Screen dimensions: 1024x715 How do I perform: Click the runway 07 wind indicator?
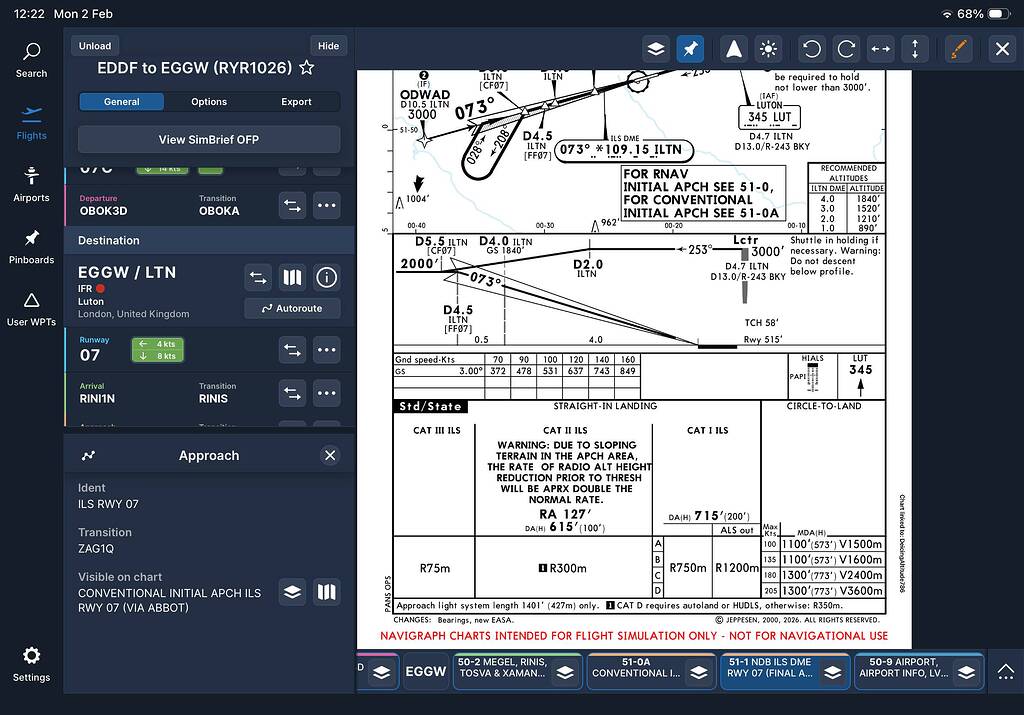[157, 350]
